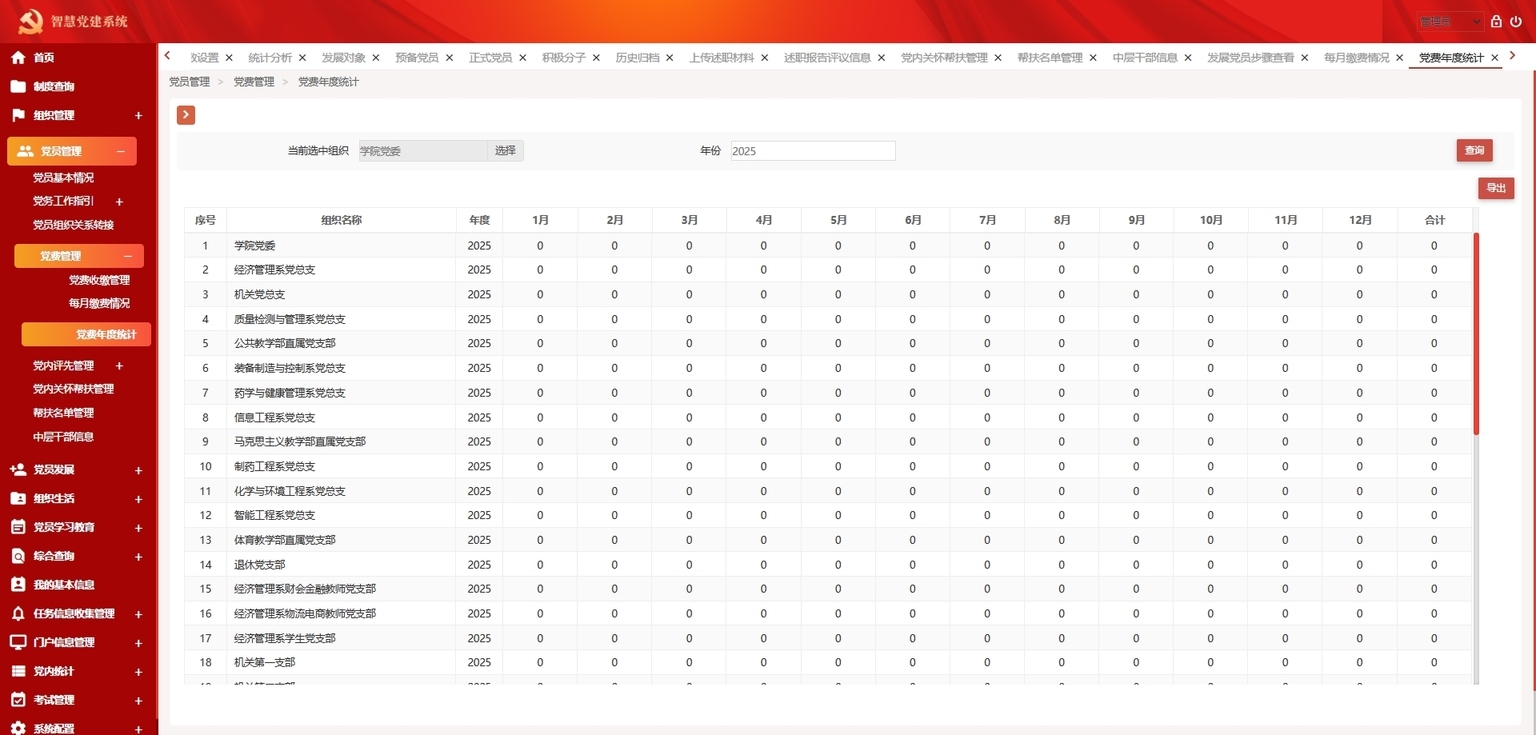1536x735 pixels.
Task: Click the monitor icon for 门户信息管理
Action: point(18,642)
